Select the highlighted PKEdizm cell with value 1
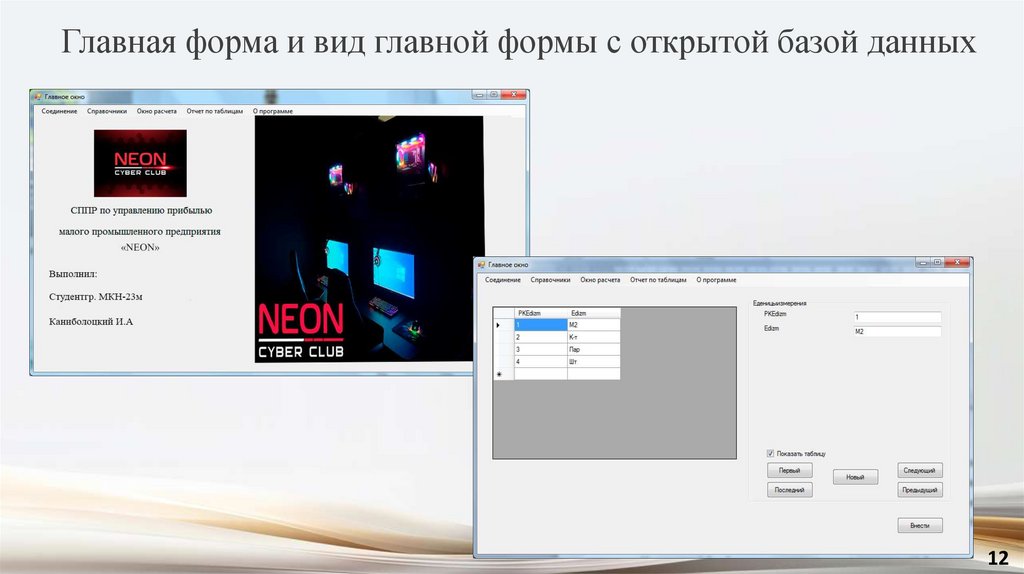 [541, 325]
